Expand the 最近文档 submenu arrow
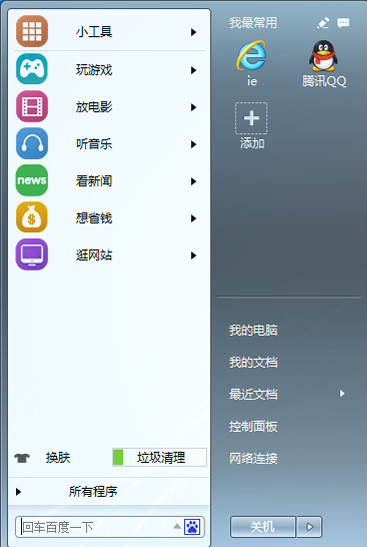 coord(342,394)
